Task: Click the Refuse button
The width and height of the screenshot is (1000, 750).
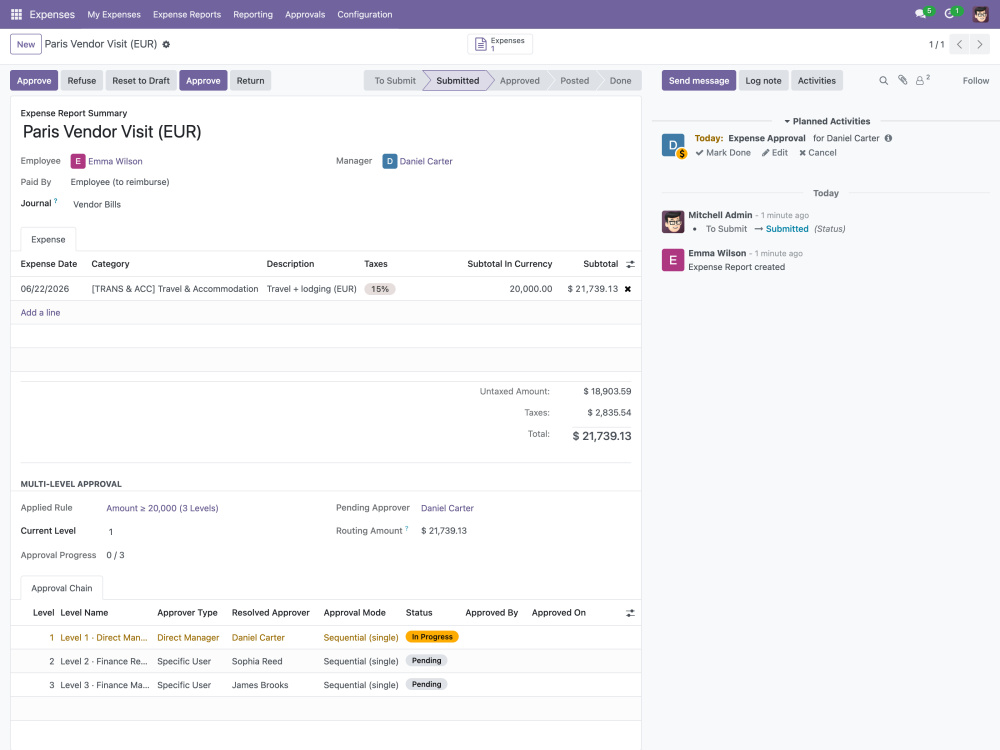Action: click(x=82, y=80)
